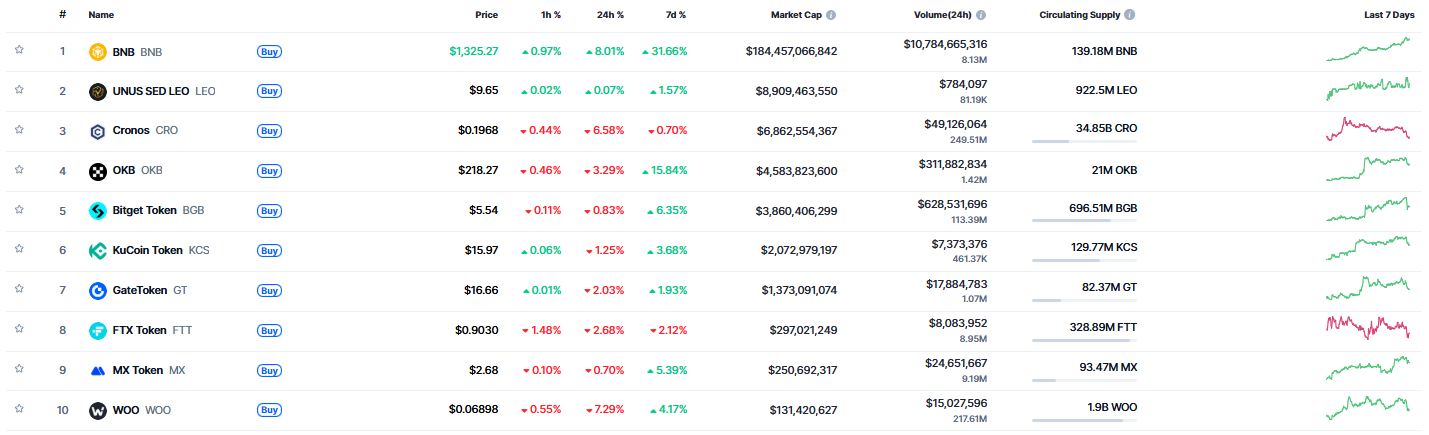Open the MX Token 7-day sparkline chart

click(1368, 369)
